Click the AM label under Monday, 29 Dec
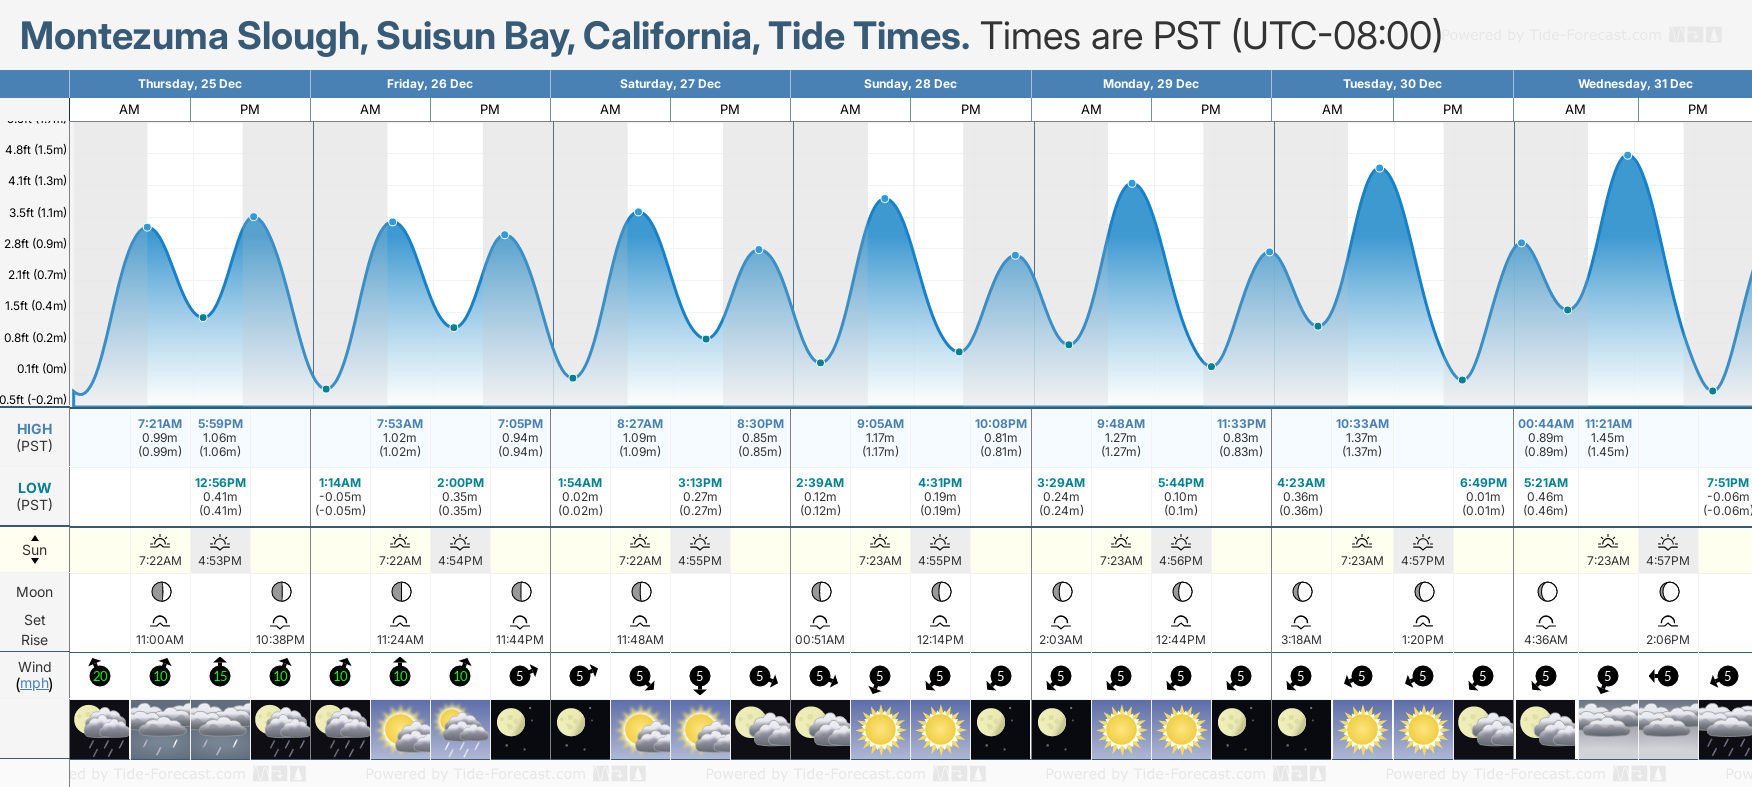This screenshot has height=787, width=1752. click(x=1091, y=110)
